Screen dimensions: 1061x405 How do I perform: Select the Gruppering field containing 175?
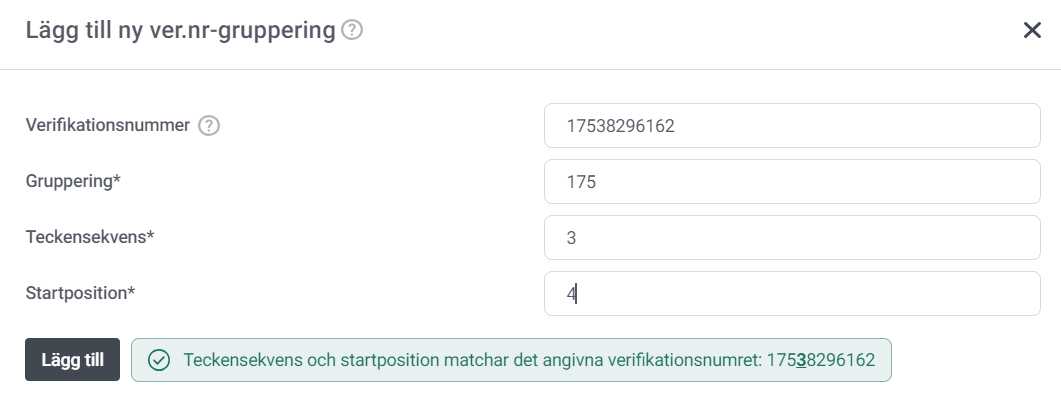[792, 182]
